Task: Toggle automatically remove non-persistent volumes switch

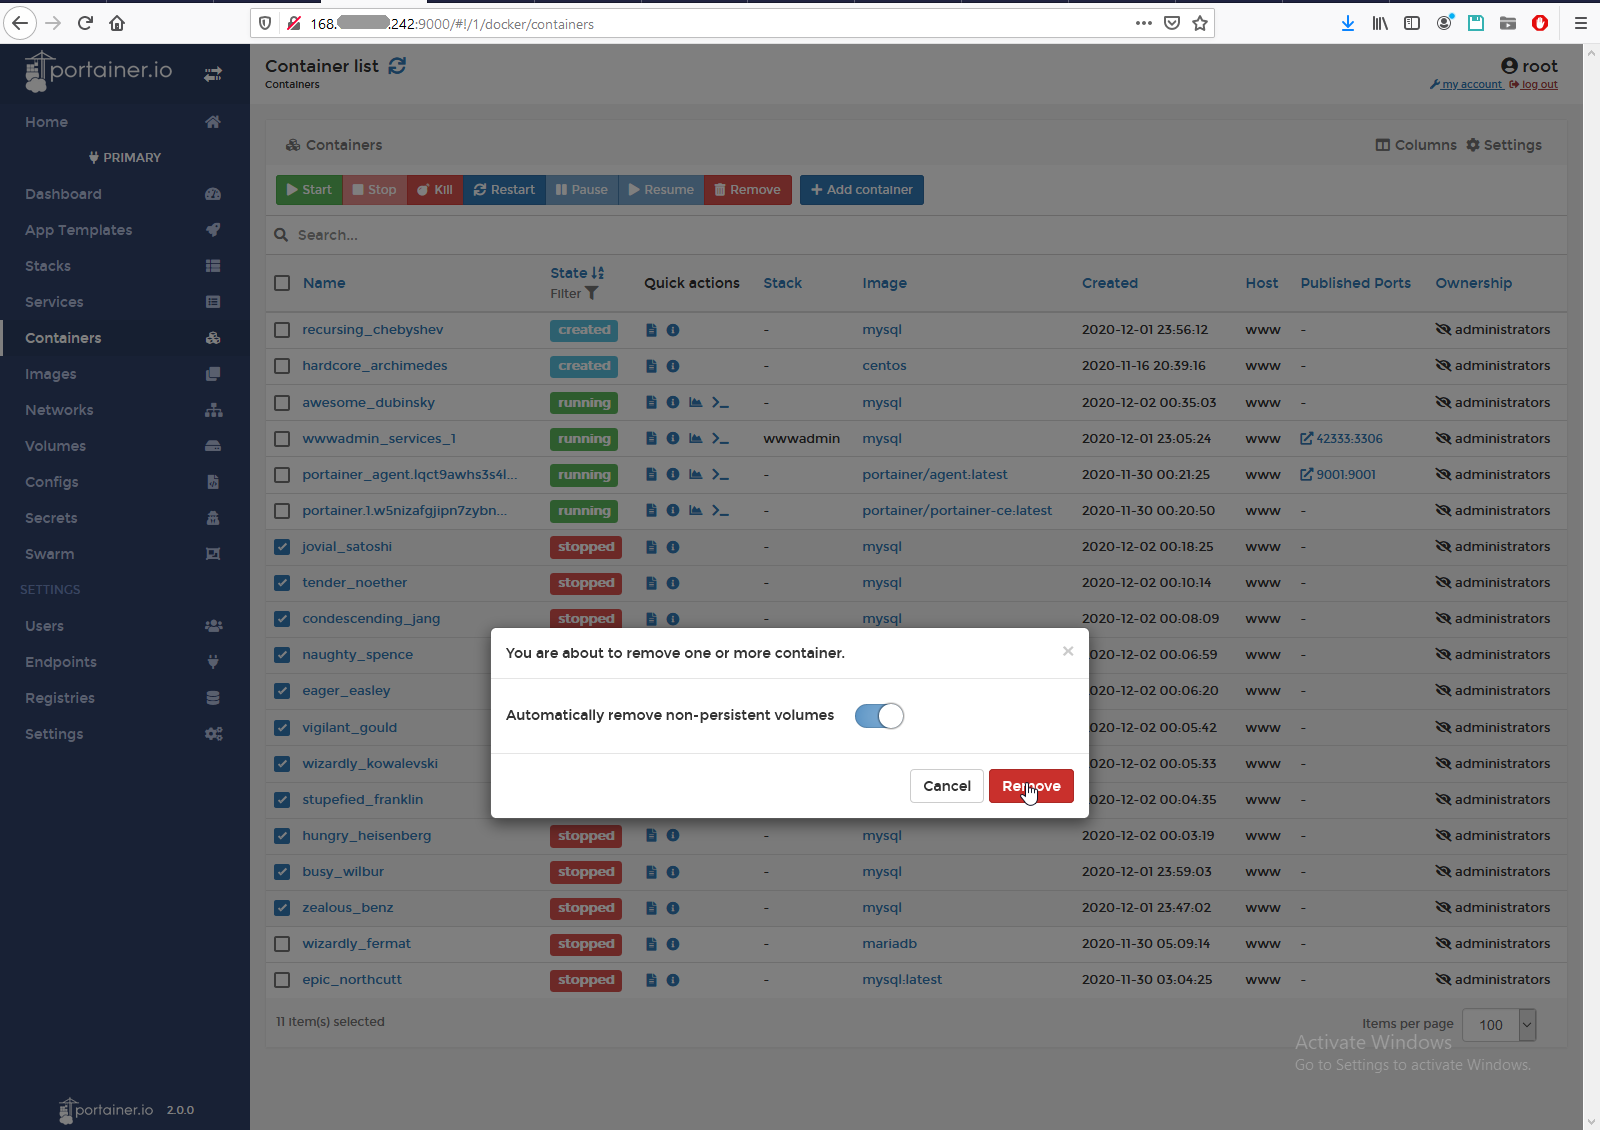Action: [x=879, y=716]
